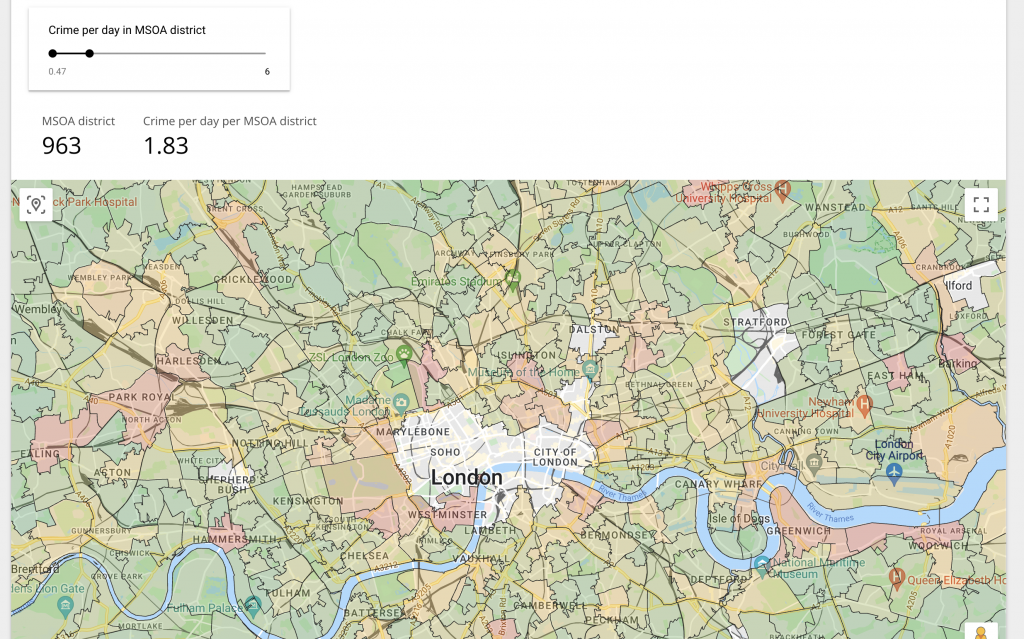
Task: Click the CITY OF LONDON map label
Action: pos(555,457)
